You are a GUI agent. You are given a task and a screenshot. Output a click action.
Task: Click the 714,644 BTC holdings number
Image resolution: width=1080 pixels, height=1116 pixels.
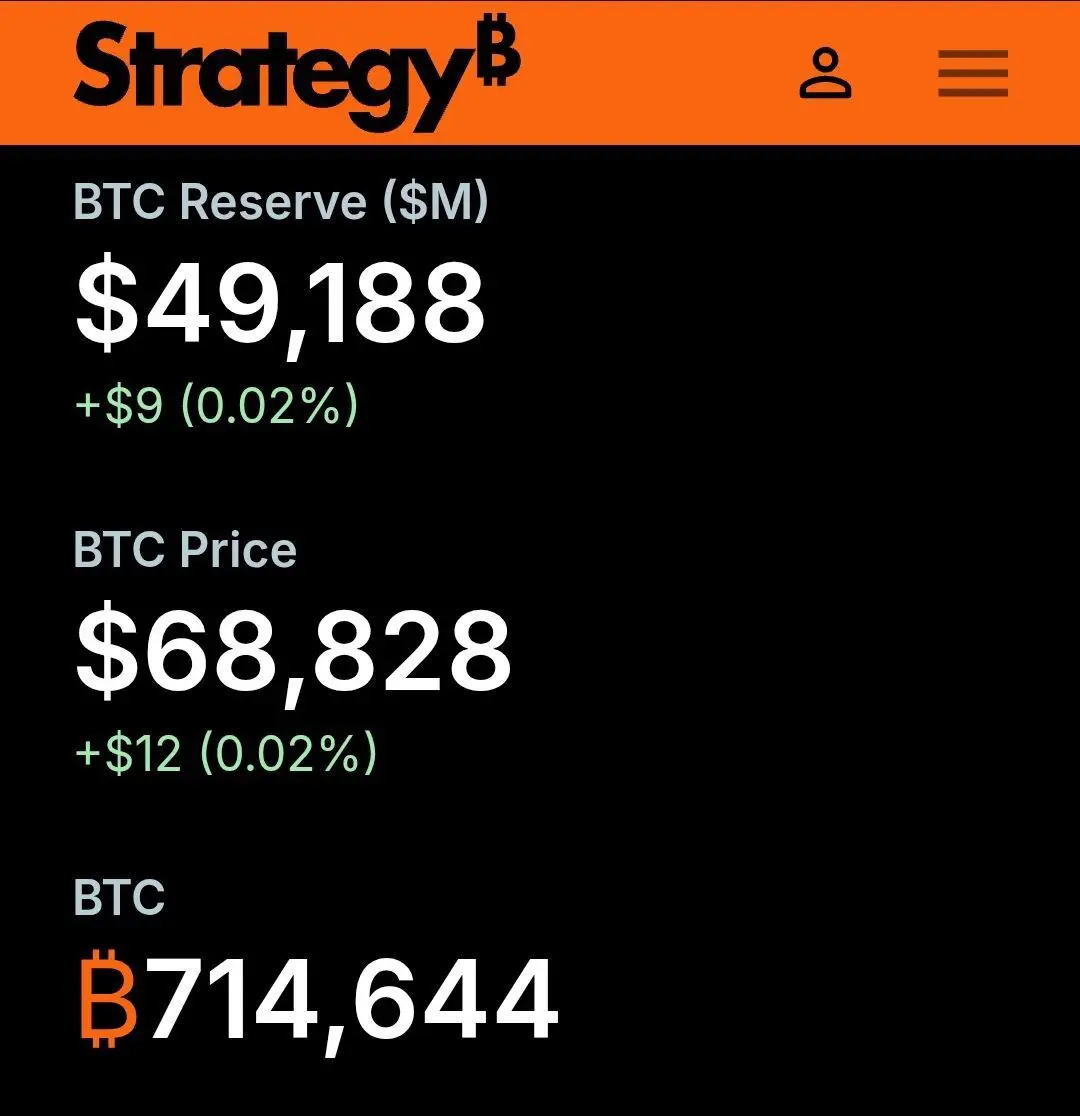pos(353,1000)
